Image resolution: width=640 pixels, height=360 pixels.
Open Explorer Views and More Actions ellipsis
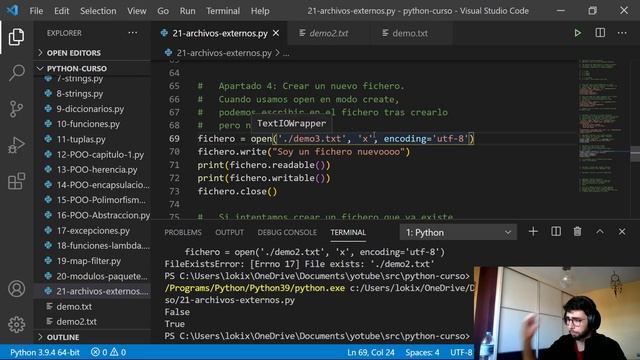133,33
